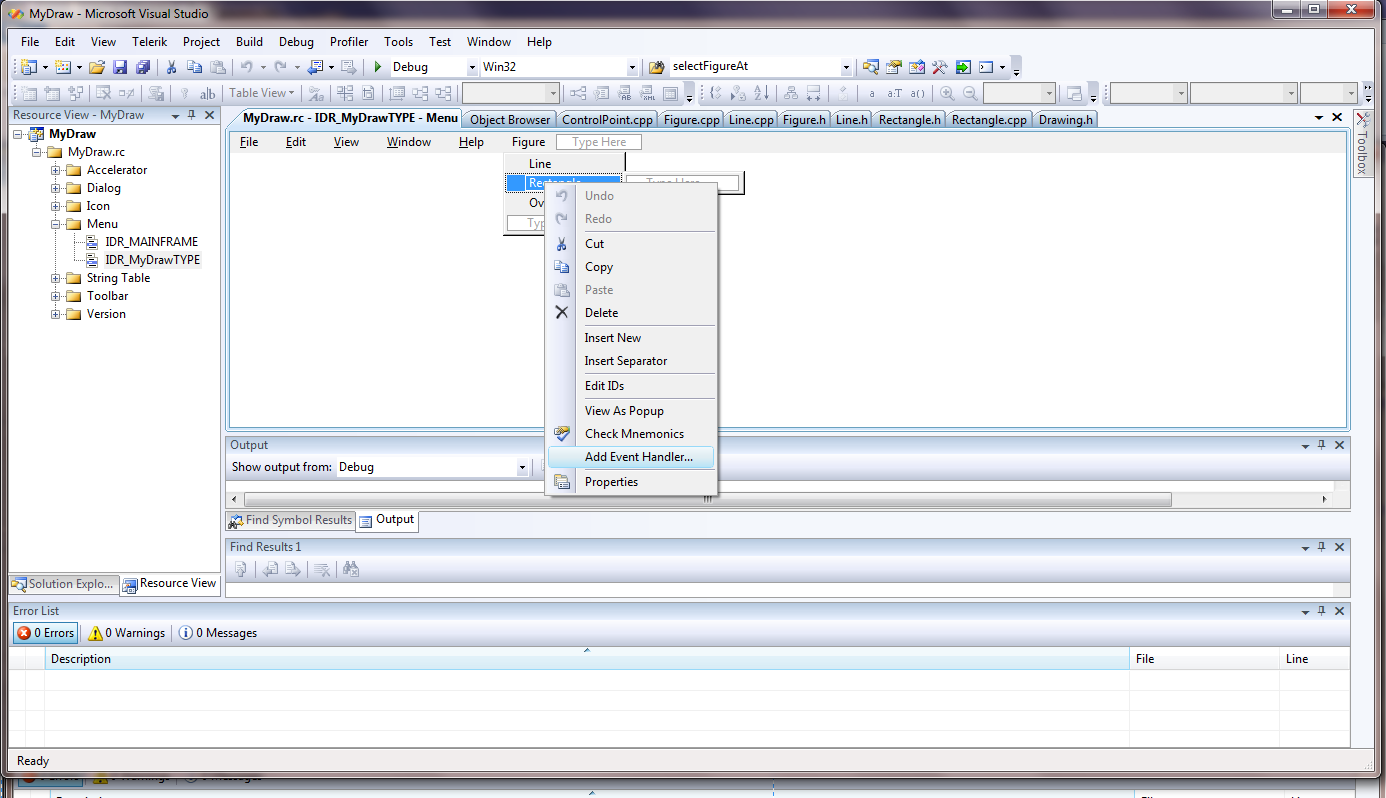Click the Open File folder icon

tap(97, 67)
